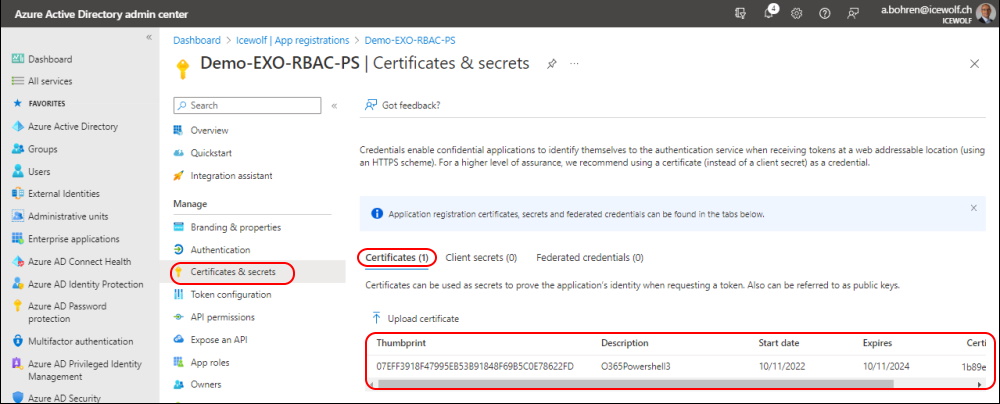Click the table's horizontal scrollbar thumb
The image size is (1000, 404).
coord(636,384)
